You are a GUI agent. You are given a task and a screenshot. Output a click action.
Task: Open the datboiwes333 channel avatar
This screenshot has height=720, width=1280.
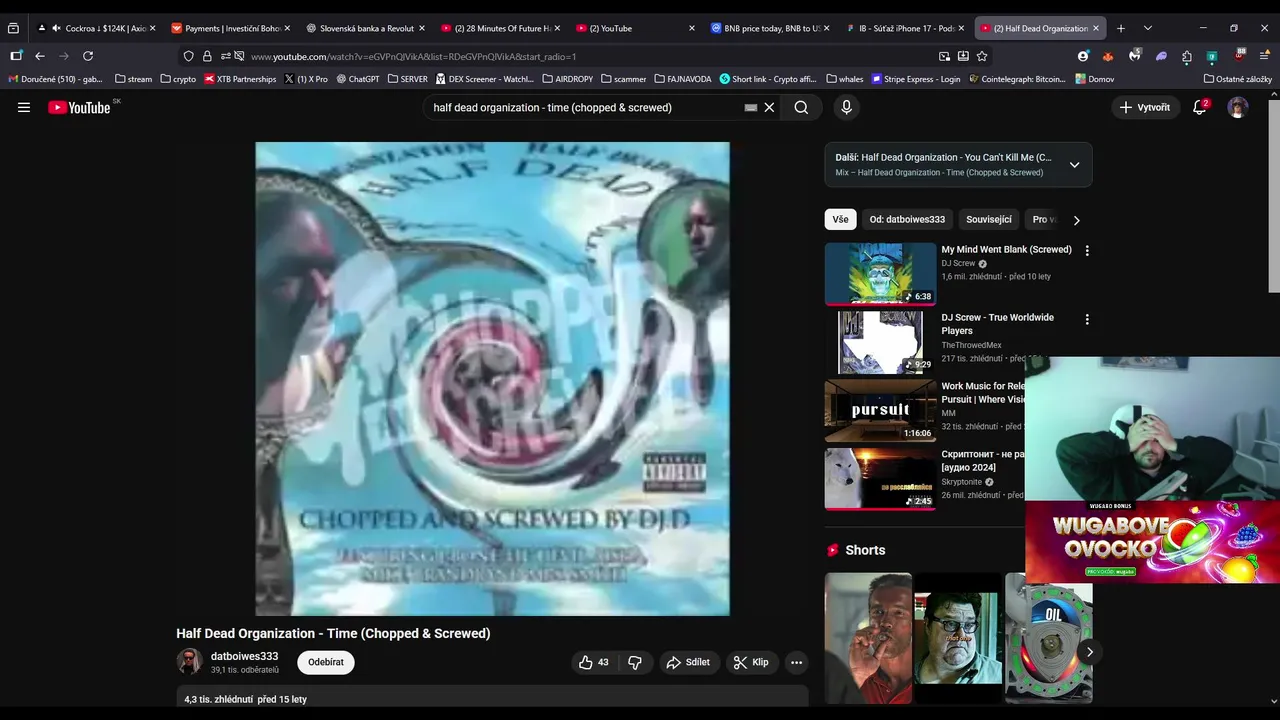tap(189, 662)
